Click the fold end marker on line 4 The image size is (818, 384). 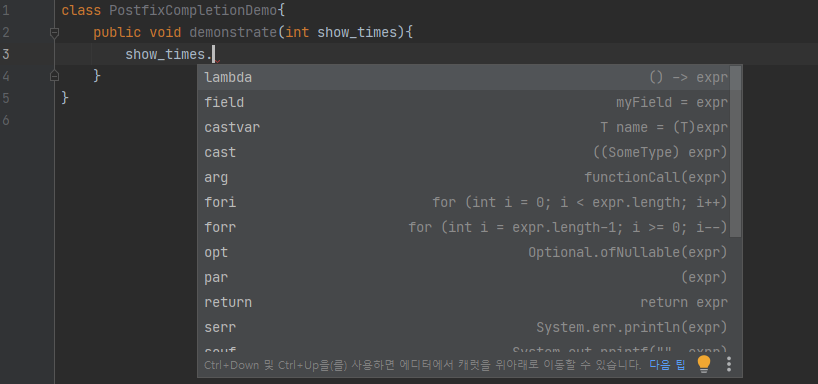pos(54,76)
